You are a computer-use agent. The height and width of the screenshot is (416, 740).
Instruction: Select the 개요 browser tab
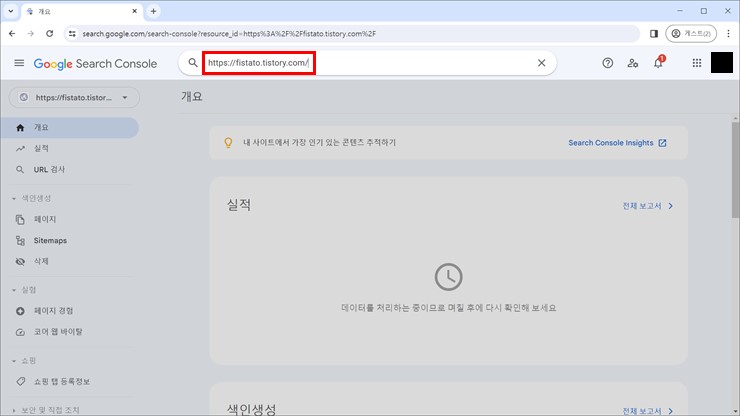(x=82, y=11)
